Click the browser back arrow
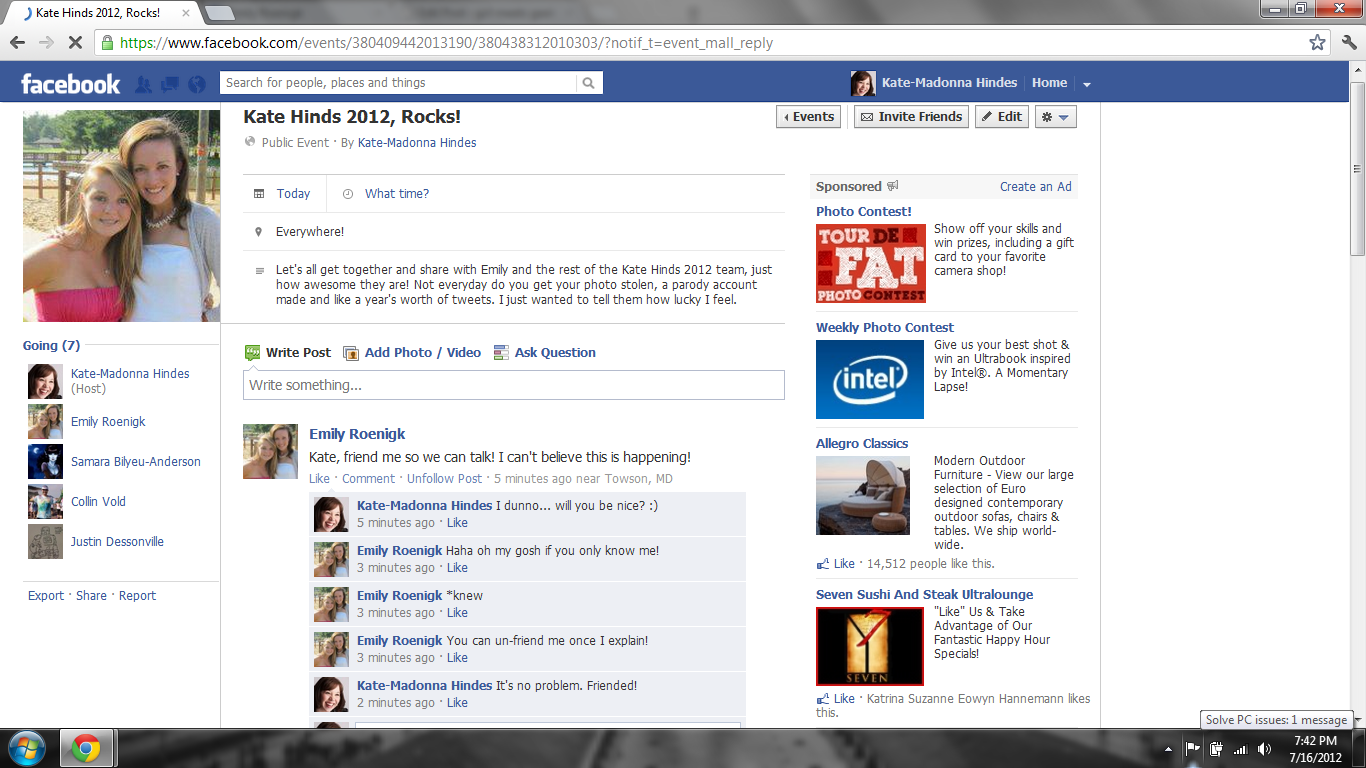 (x=17, y=43)
